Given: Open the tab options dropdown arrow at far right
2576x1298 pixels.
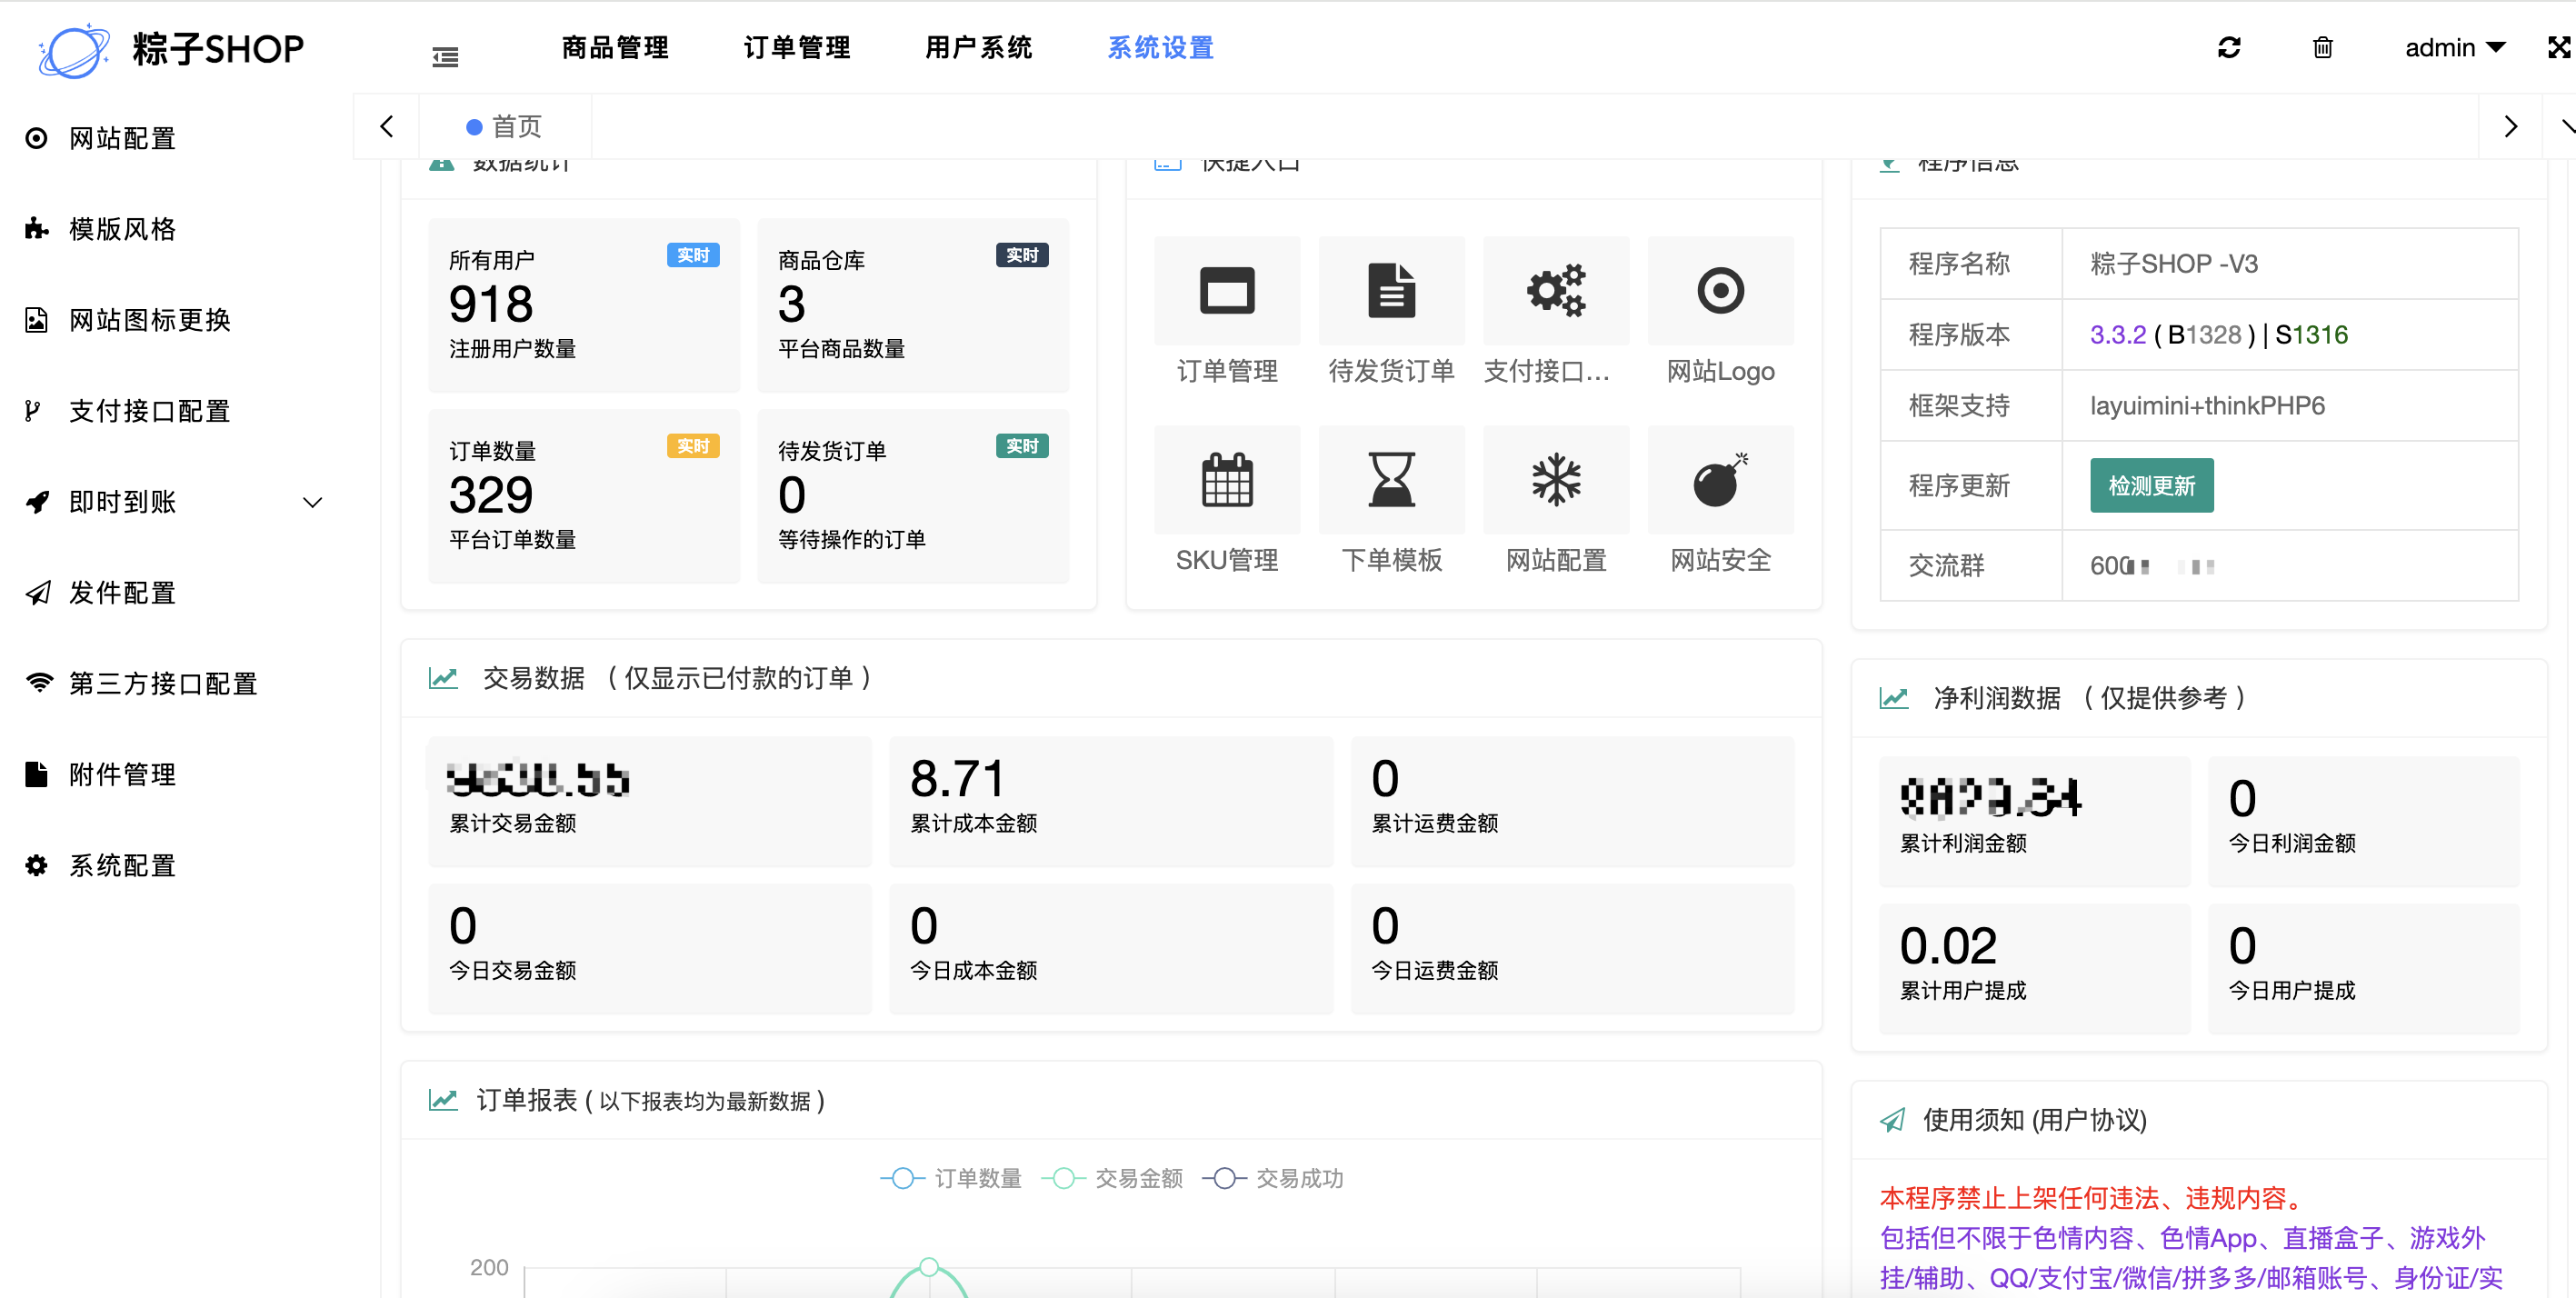Looking at the screenshot, I should coord(2566,127).
